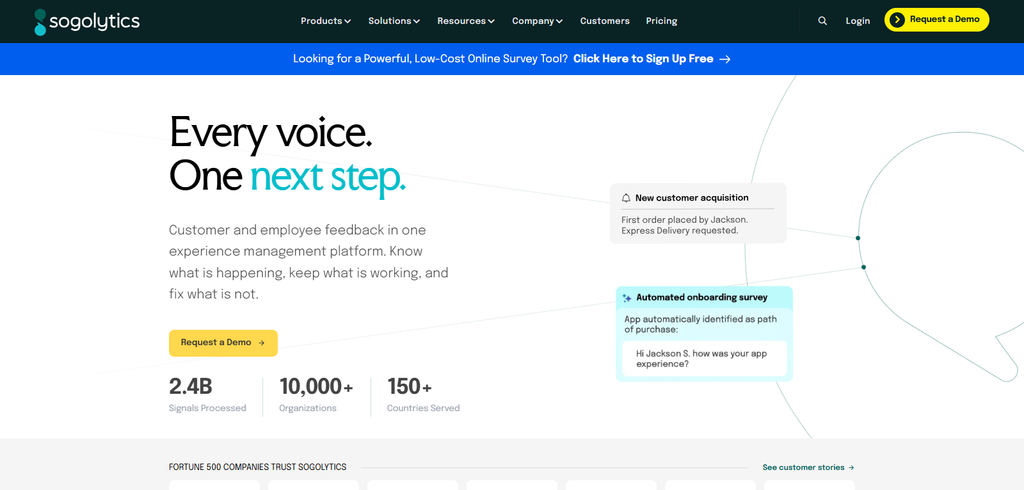Open the search magnifier icon
Image resolution: width=1024 pixels, height=490 pixels.
point(822,21)
